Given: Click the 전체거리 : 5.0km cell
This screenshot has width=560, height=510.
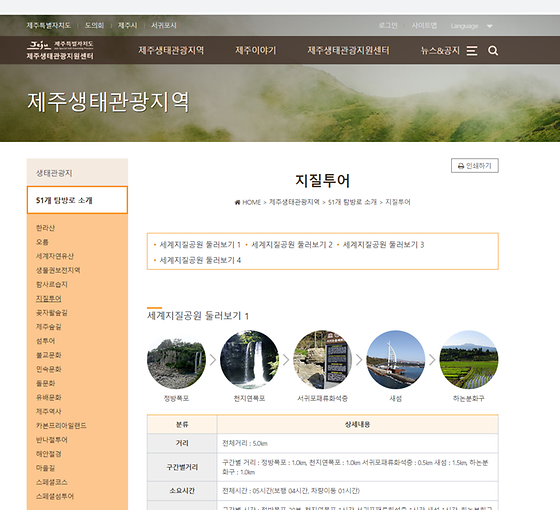Looking at the screenshot, I should (358, 443).
